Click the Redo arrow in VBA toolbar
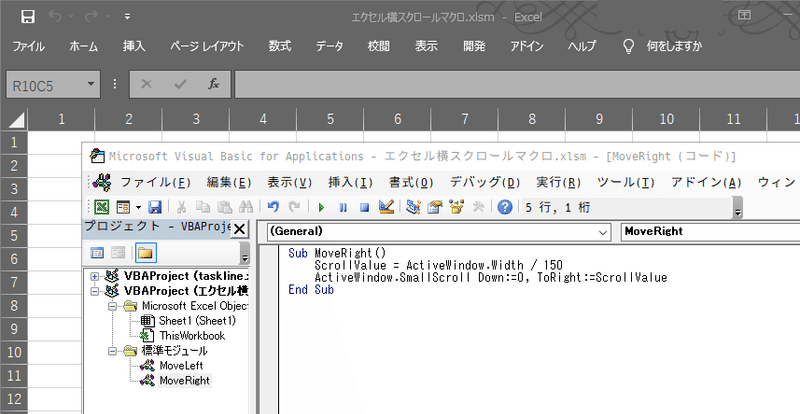This screenshot has height=414, width=800. pyautogui.click(x=294, y=207)
